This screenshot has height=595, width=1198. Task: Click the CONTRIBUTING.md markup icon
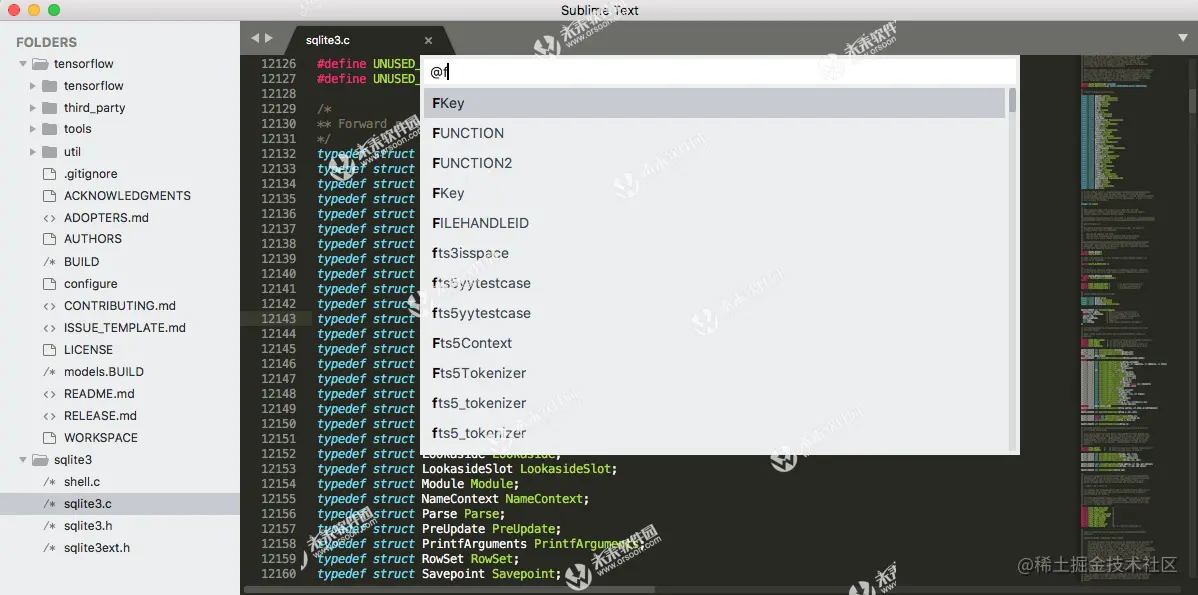[x=50, y=306]
